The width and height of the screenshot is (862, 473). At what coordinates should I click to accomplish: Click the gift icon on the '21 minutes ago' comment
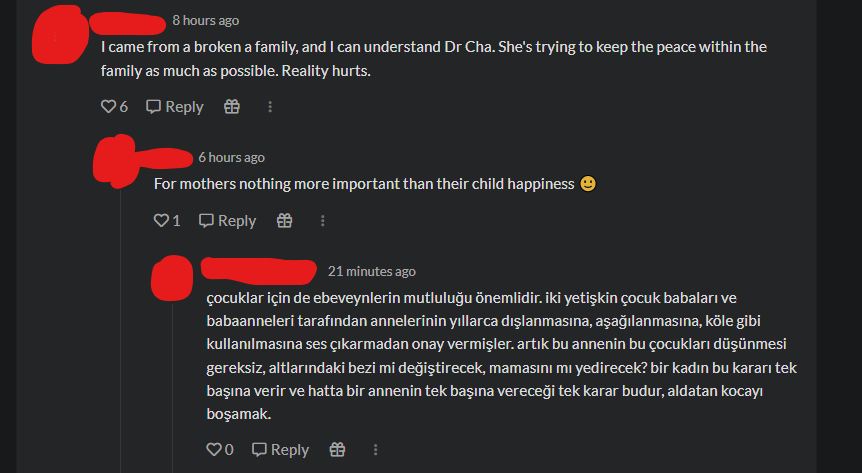(x=338, y=450)
